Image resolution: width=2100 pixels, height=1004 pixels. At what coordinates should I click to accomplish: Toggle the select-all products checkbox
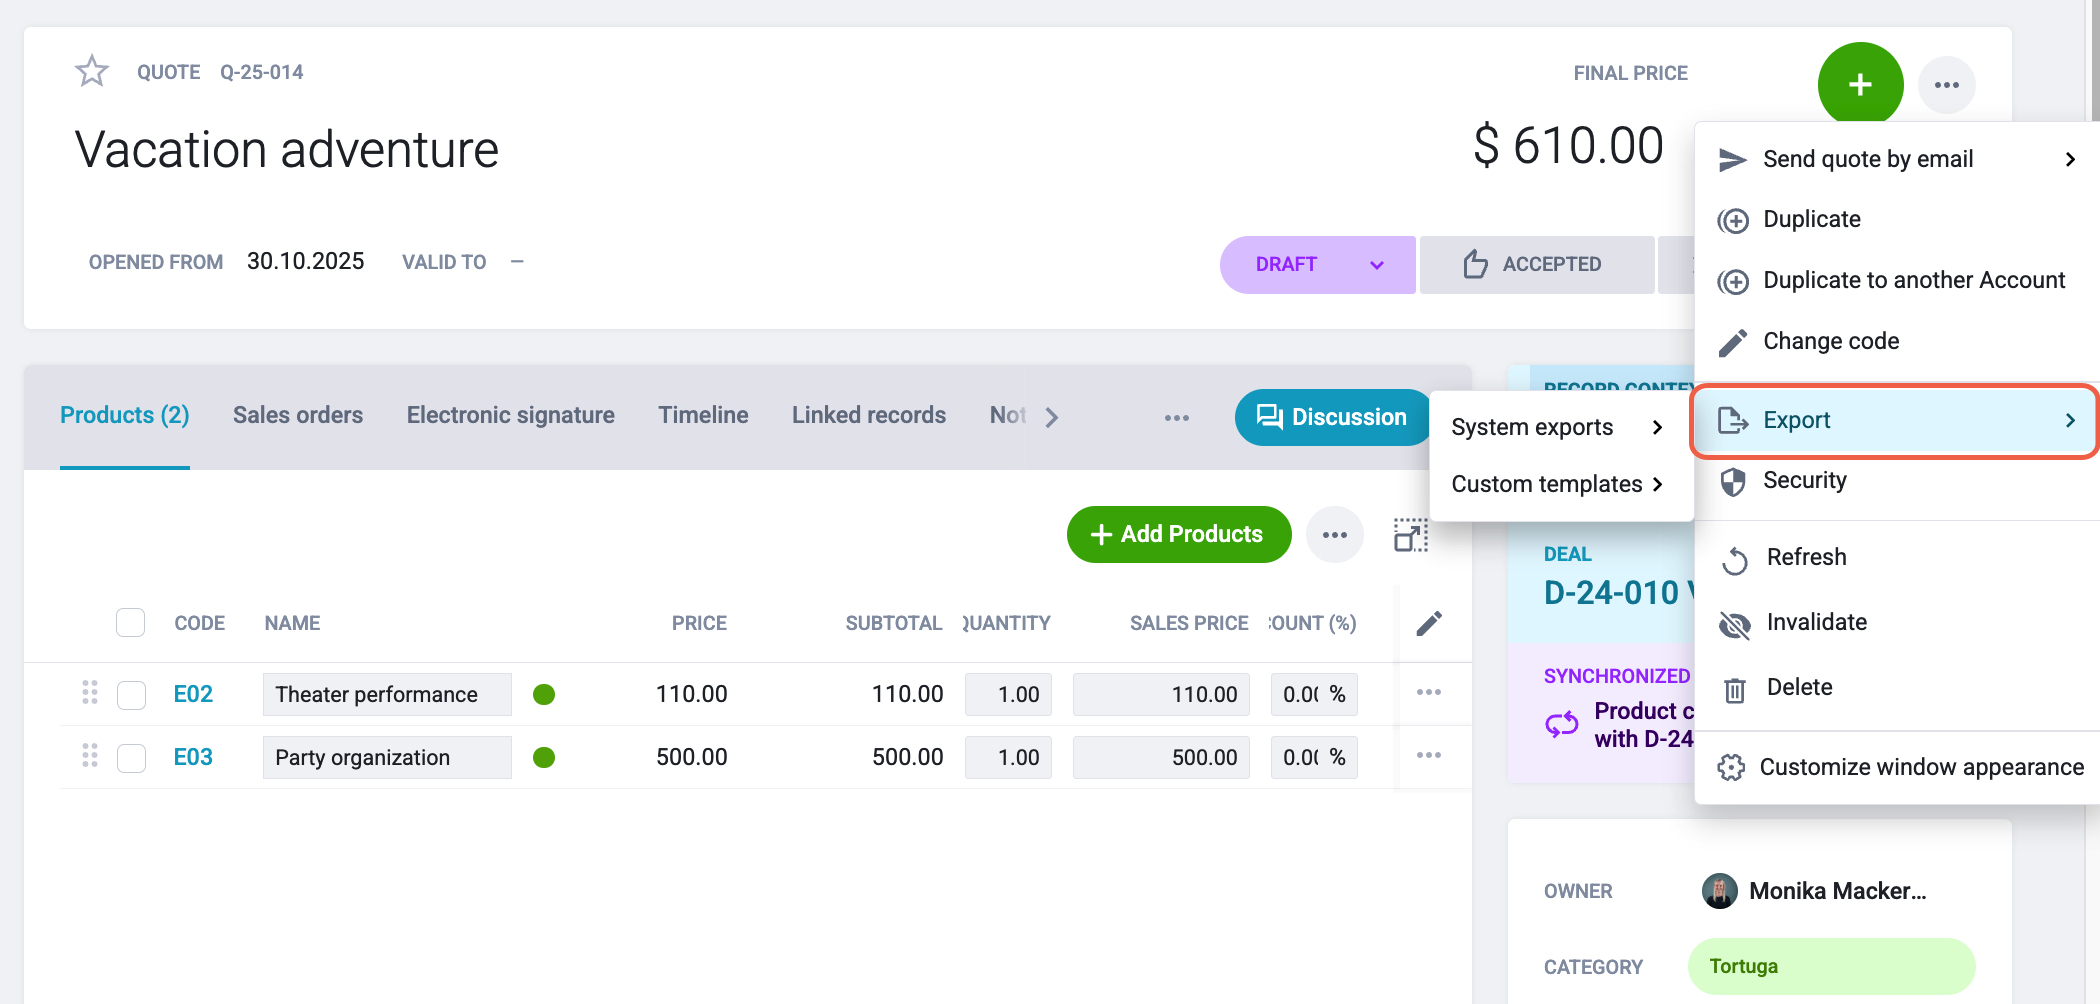coord(131,623)
